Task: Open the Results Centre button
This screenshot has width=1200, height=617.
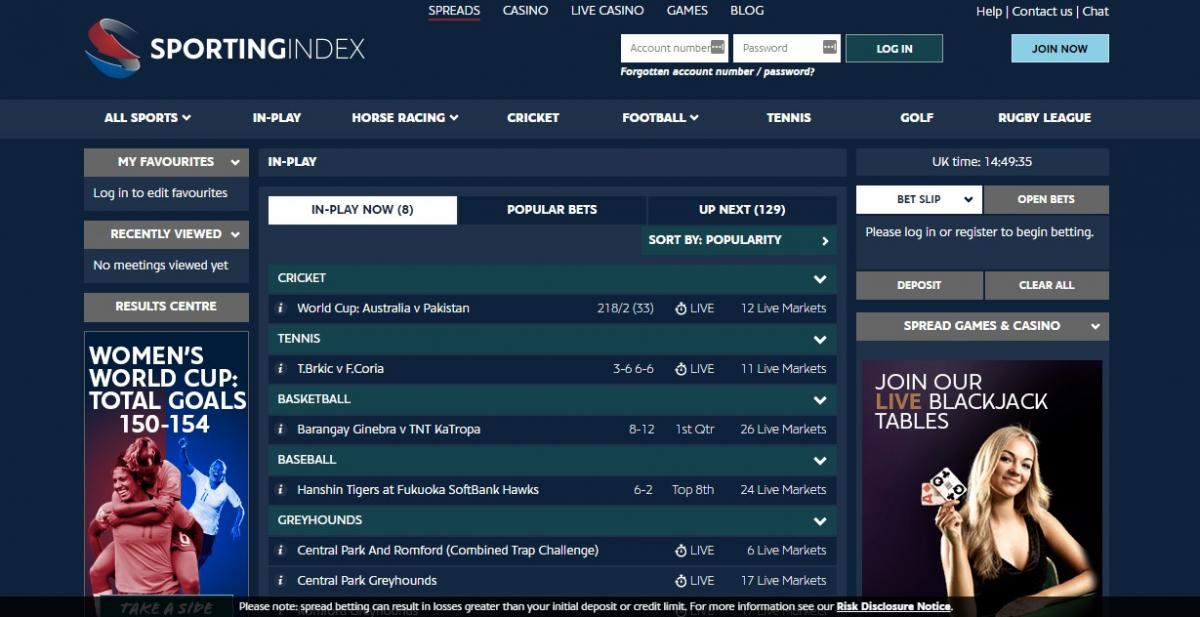Action: click(166, 306)
